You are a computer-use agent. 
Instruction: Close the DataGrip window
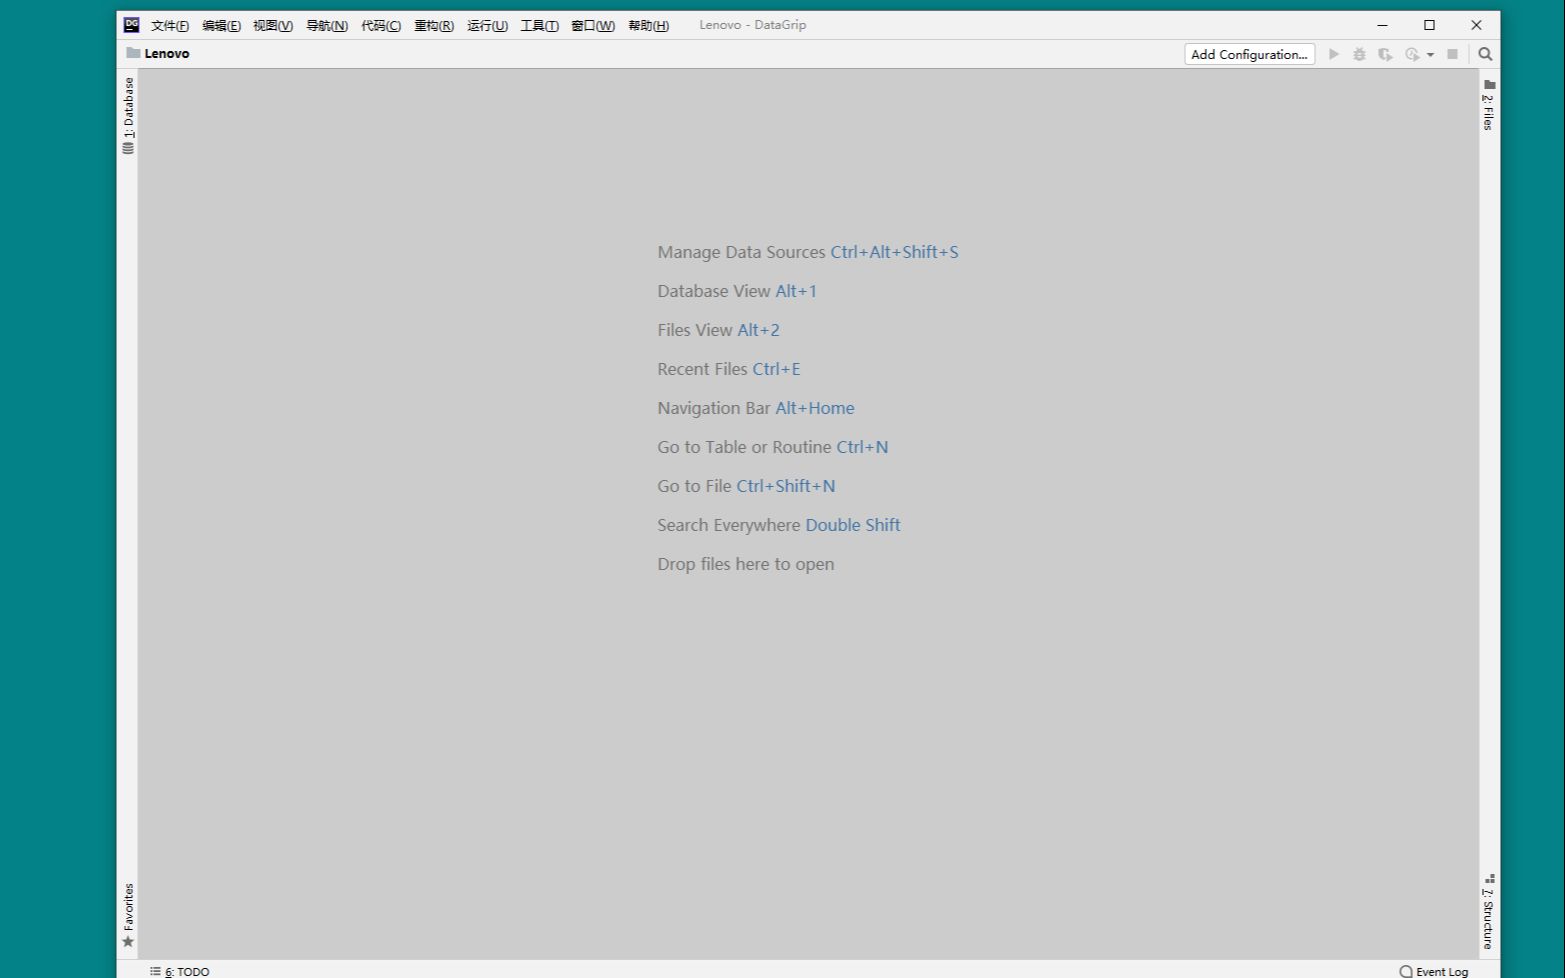(x=1476, y=25)
